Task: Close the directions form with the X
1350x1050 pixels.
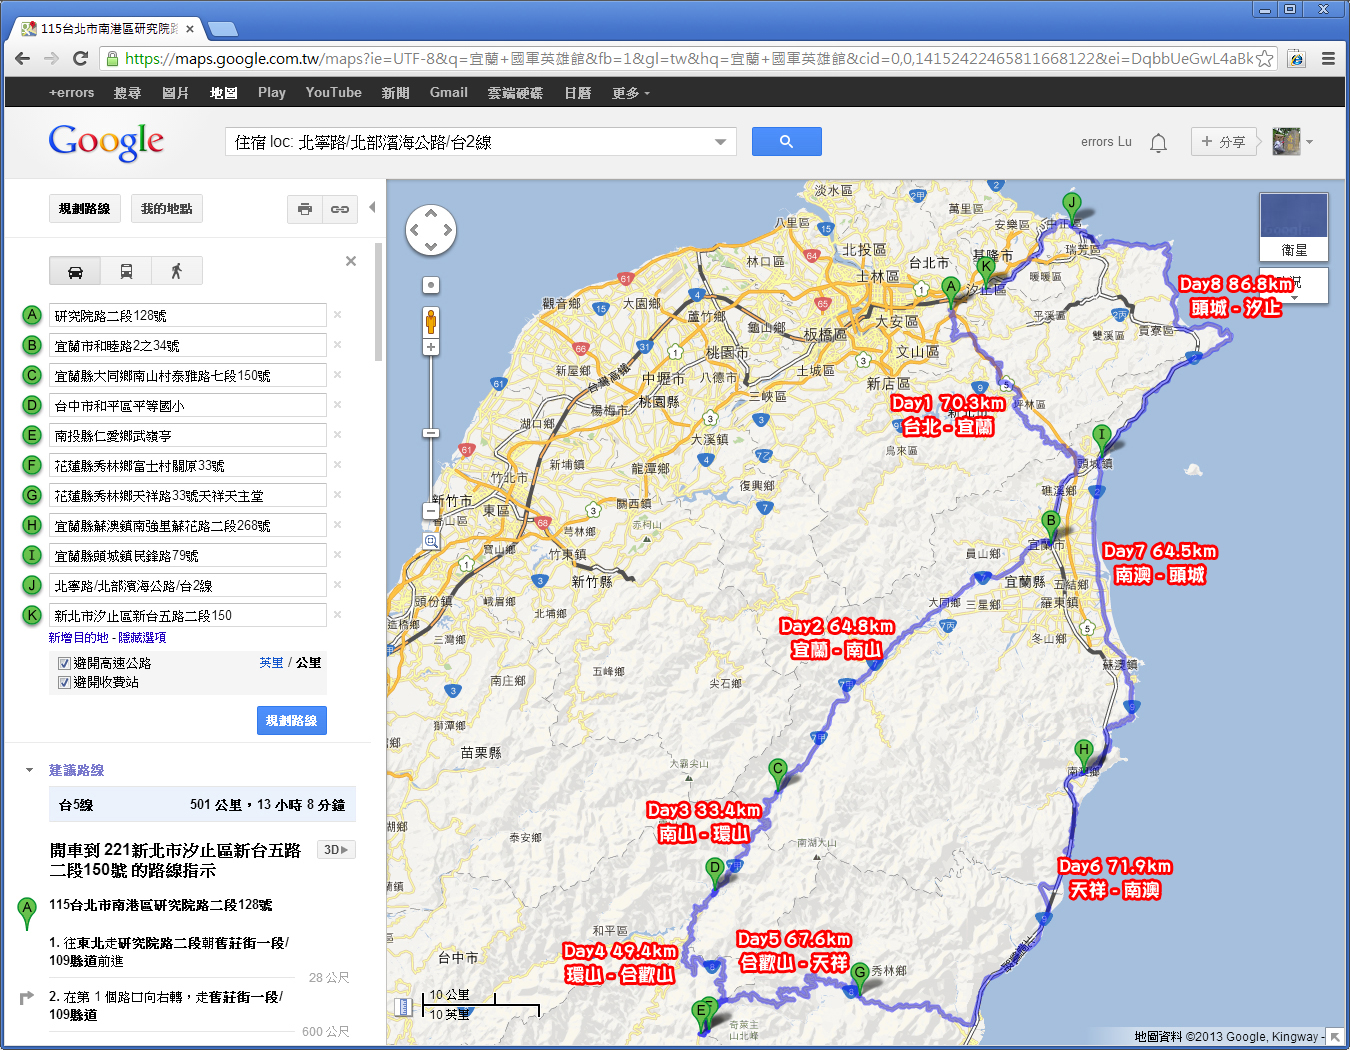Action: click(x=351, y=261)
